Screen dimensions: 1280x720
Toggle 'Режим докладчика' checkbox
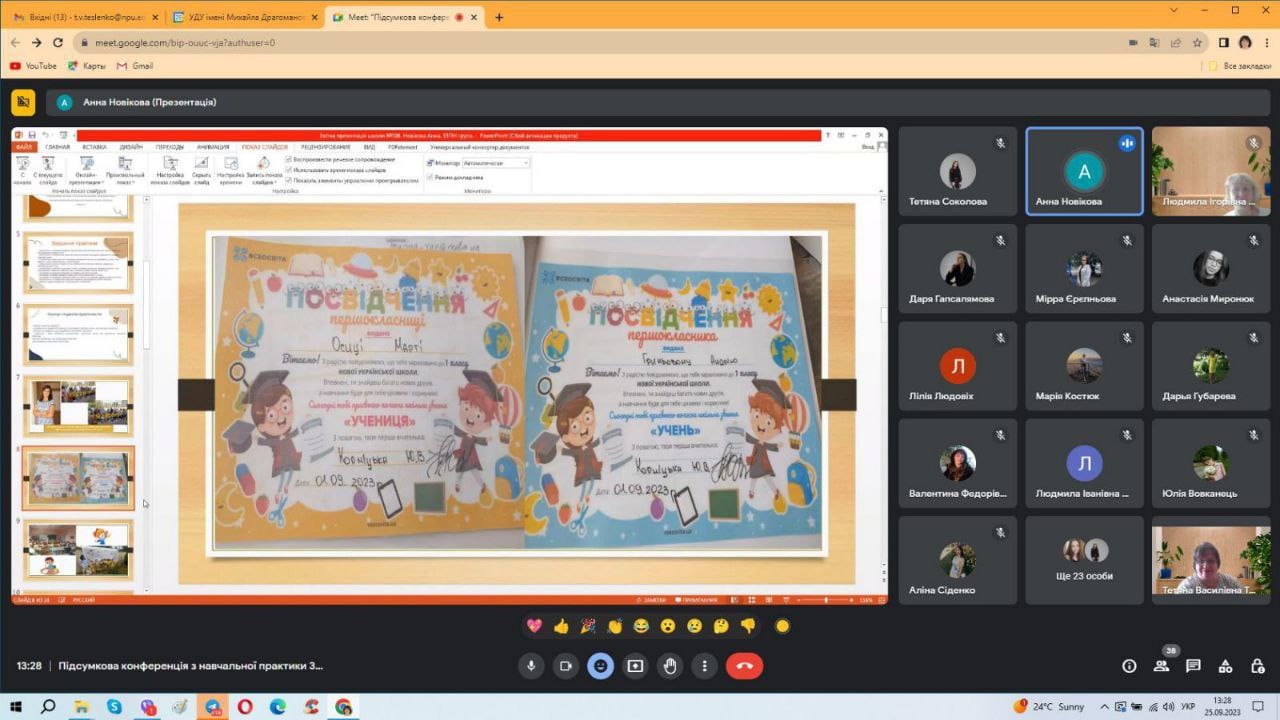point(430,176)
